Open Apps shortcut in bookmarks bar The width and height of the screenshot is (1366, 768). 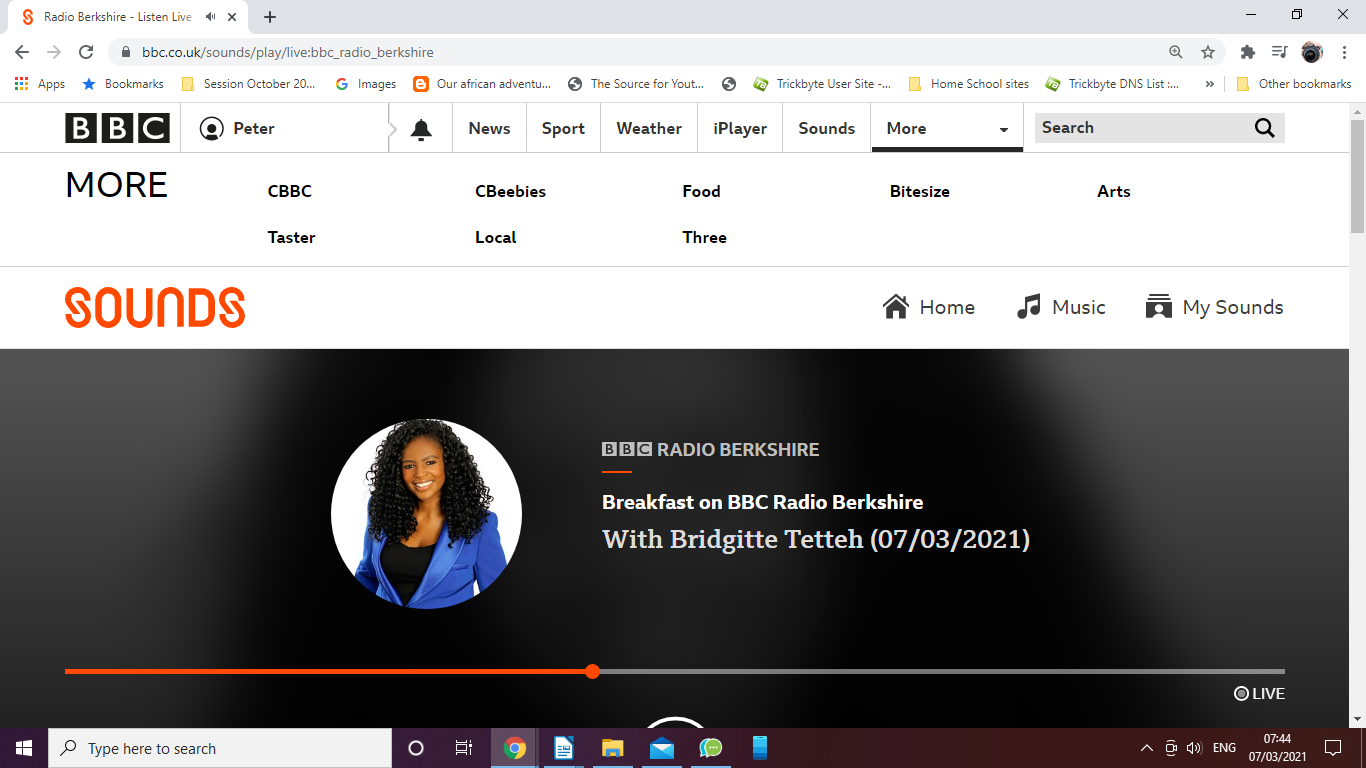point(40,84)
